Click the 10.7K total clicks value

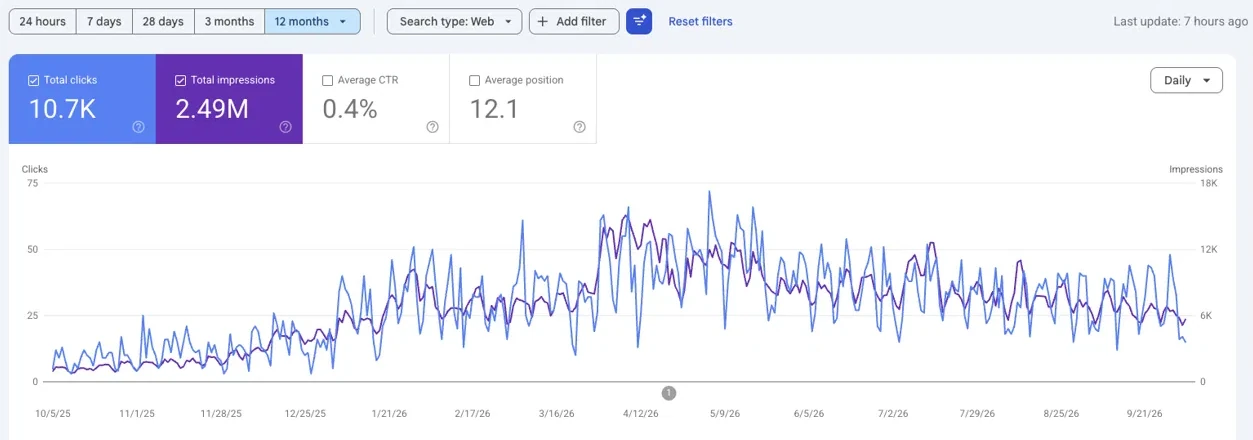pyautogui.click(x=62, y=109)
